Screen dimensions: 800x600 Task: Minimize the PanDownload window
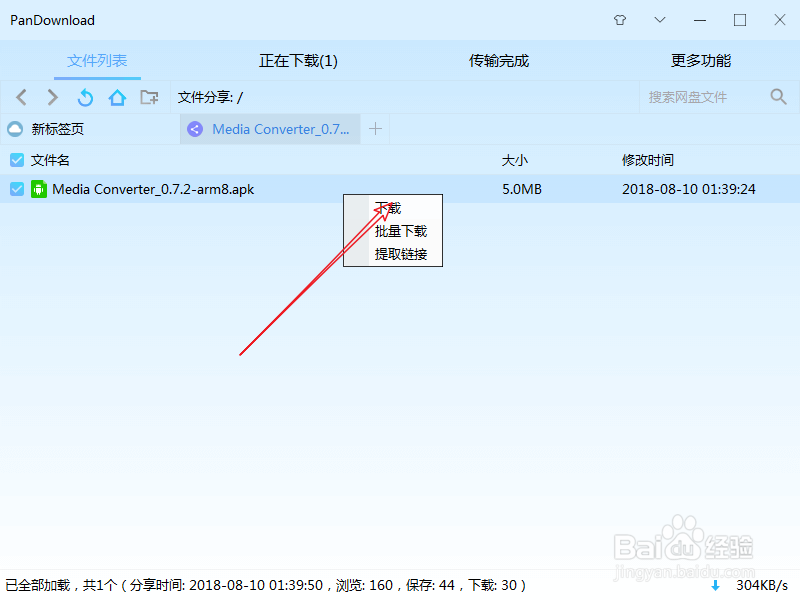pyautogui.click(x=700, y=20)
